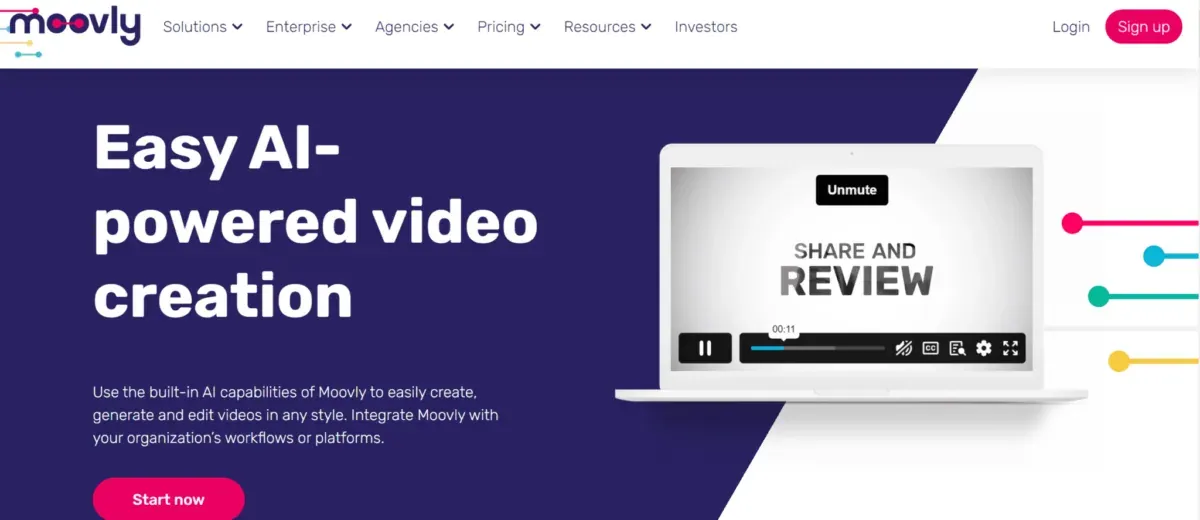Click the pink Sign up button
This screenshot has height=520, width=1200.
point(1143,27)
